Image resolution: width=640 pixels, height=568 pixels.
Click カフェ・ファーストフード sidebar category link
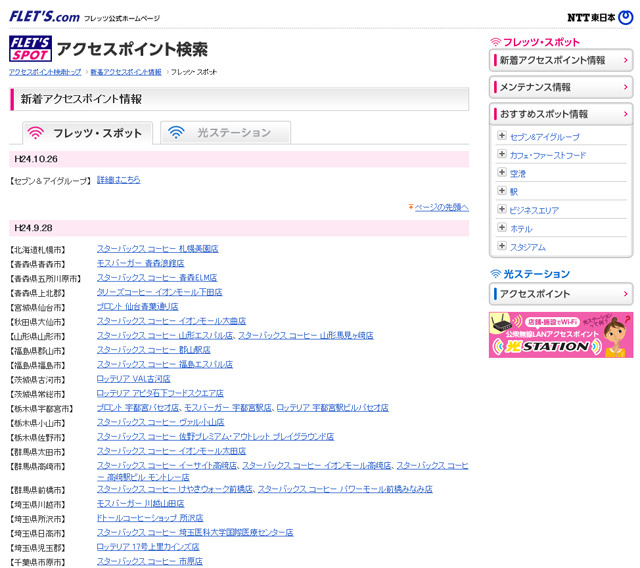548,155
